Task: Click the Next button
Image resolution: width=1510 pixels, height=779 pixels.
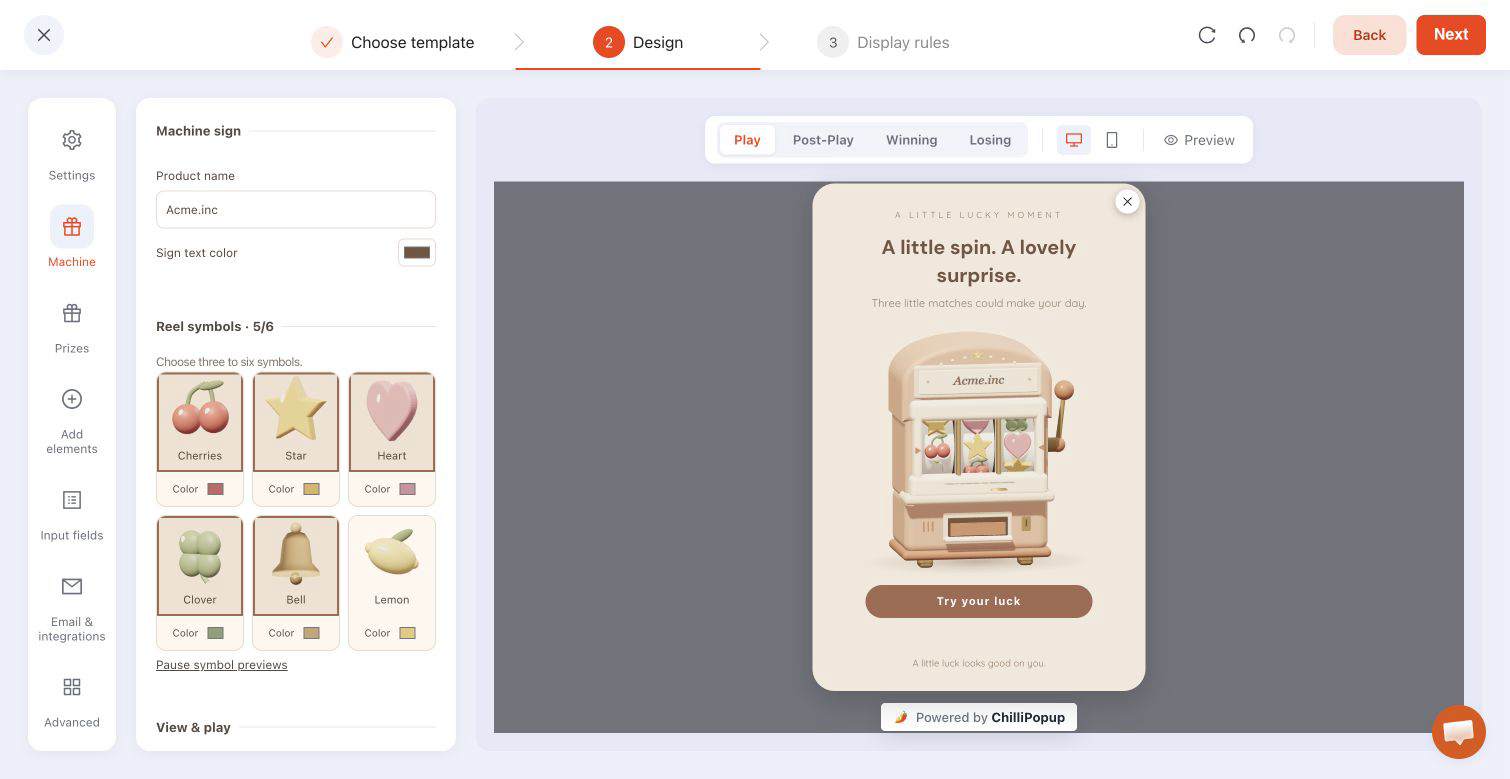Action: click(1451, 35)
